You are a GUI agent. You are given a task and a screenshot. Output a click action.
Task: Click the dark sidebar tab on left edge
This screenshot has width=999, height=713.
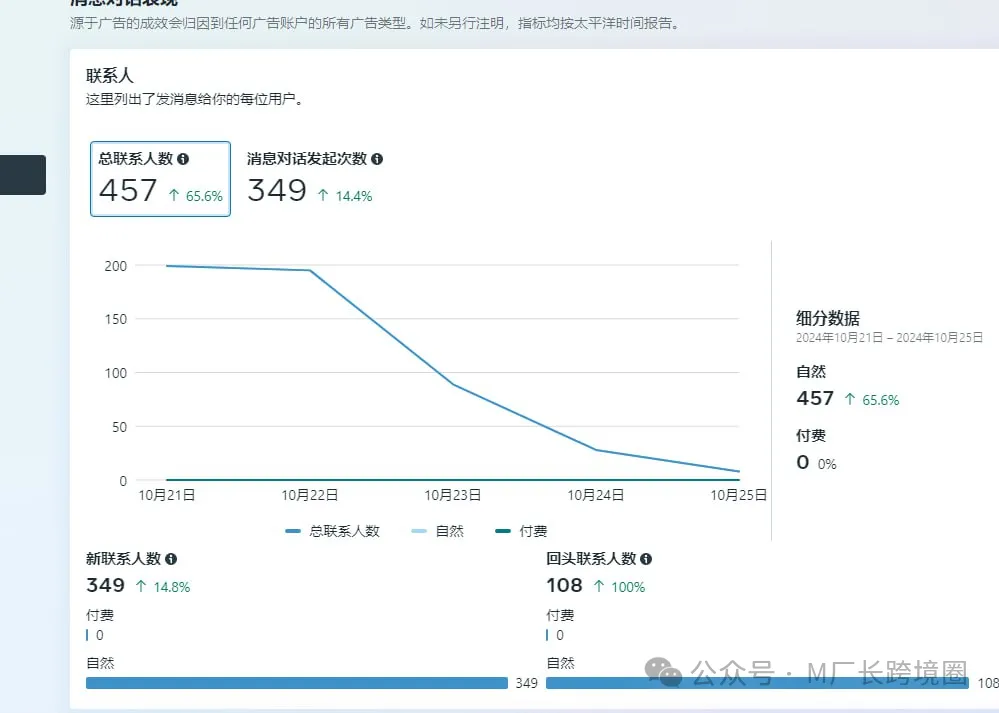pos(23,175)
